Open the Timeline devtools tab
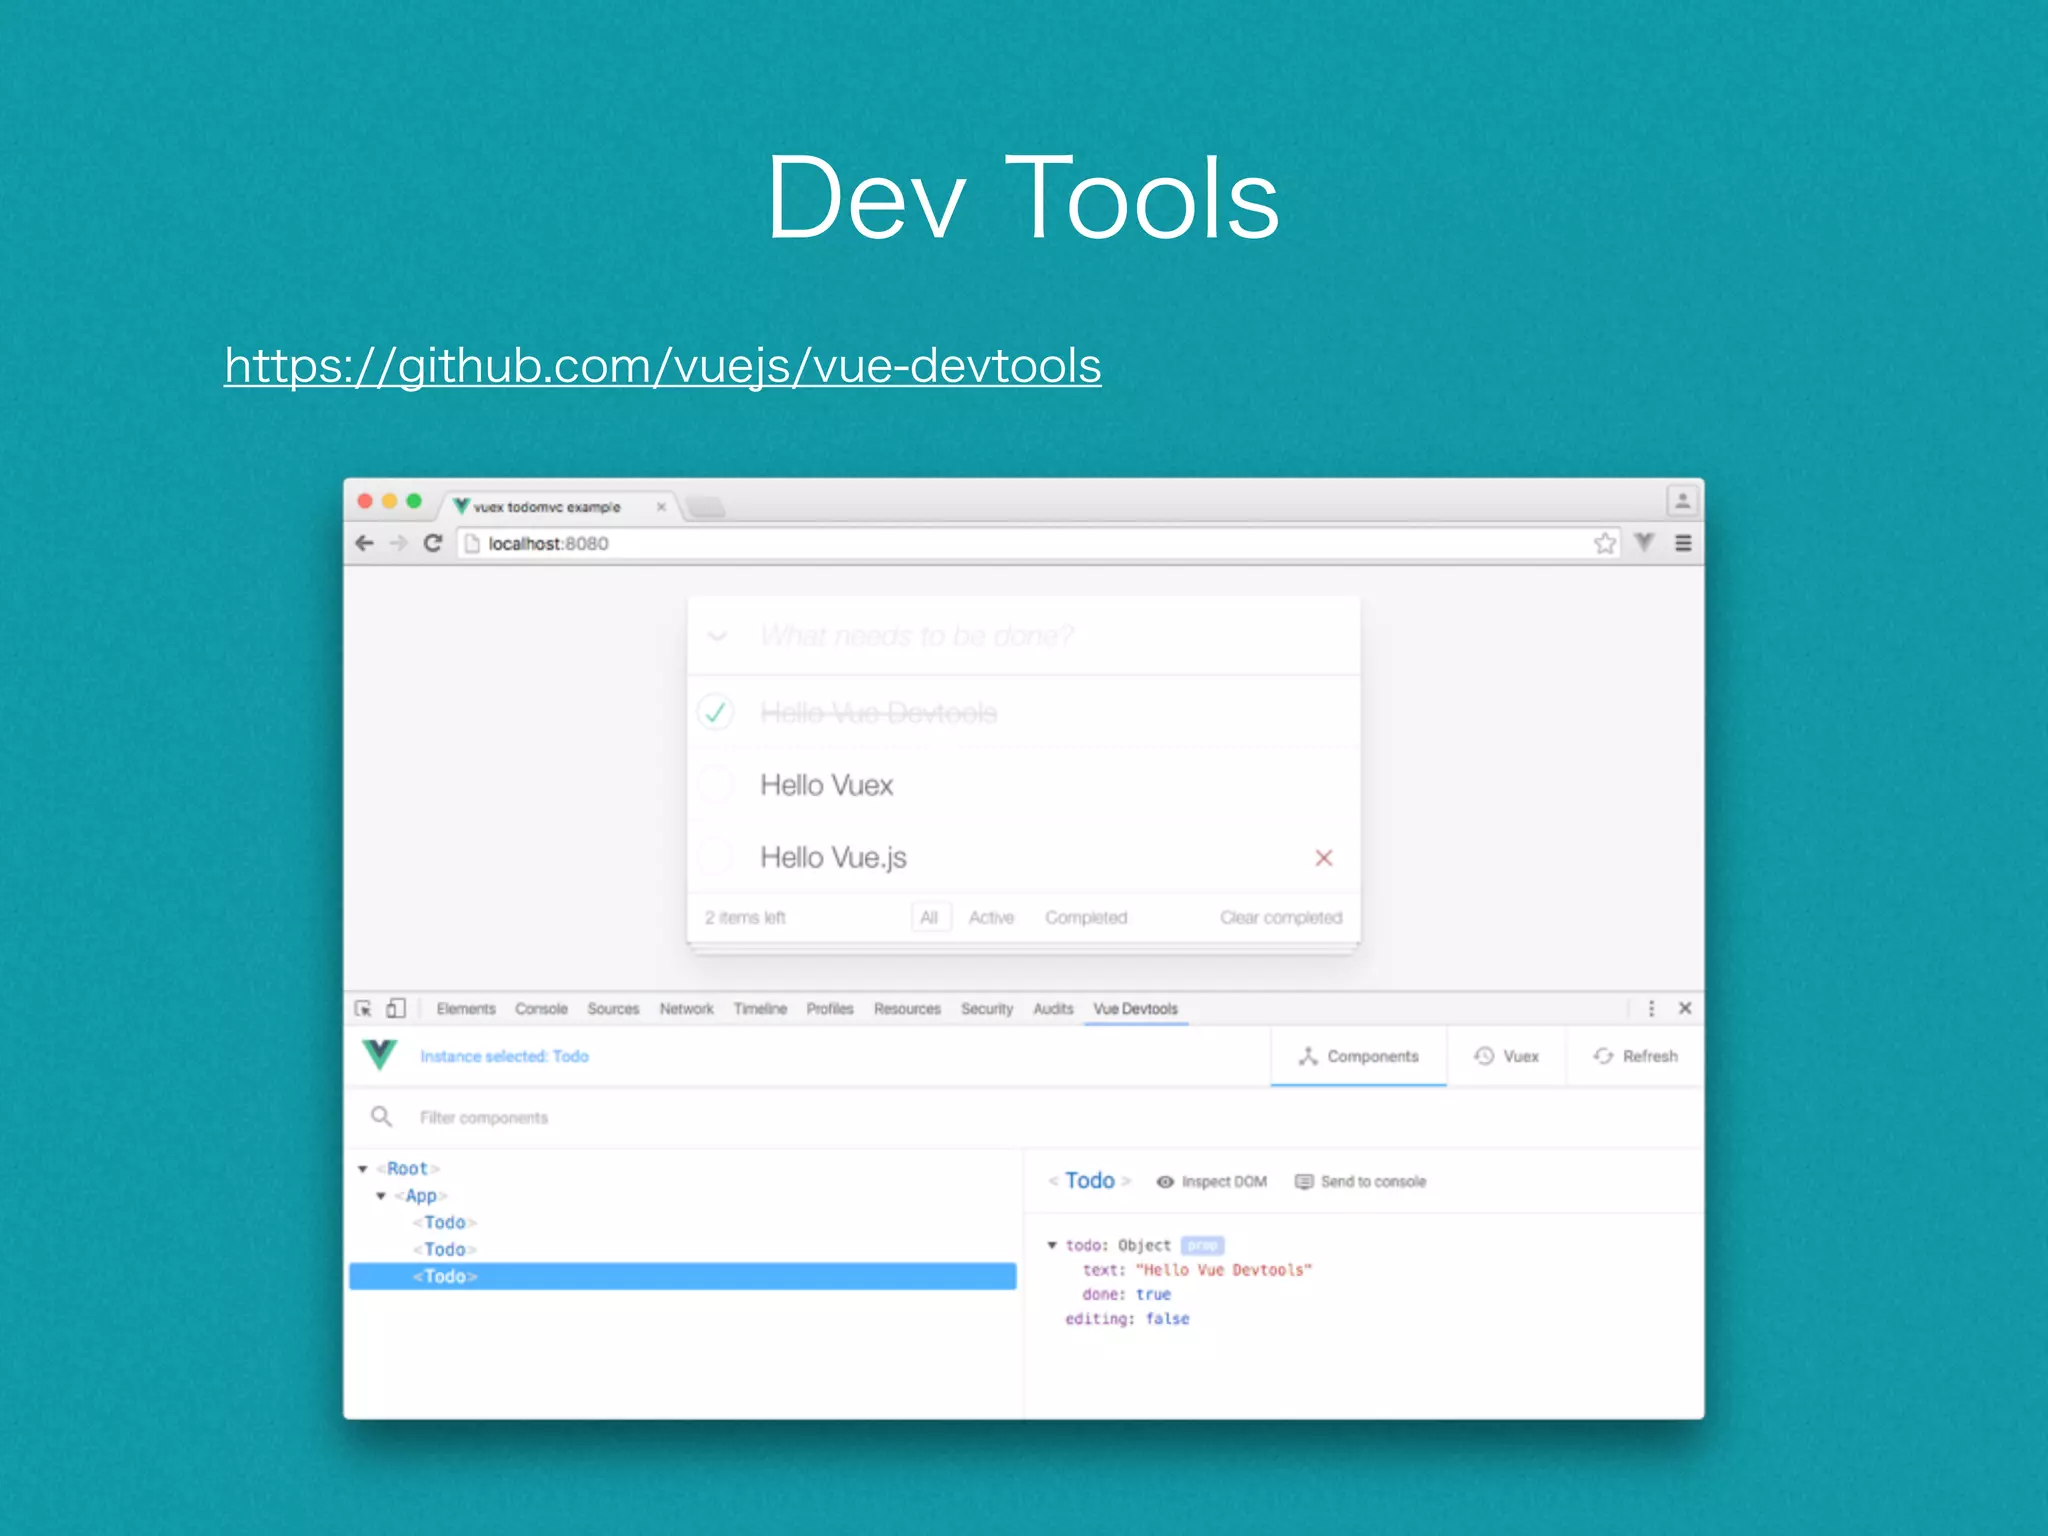This screenshot has height=1536, width=2048. point(760,1009)
